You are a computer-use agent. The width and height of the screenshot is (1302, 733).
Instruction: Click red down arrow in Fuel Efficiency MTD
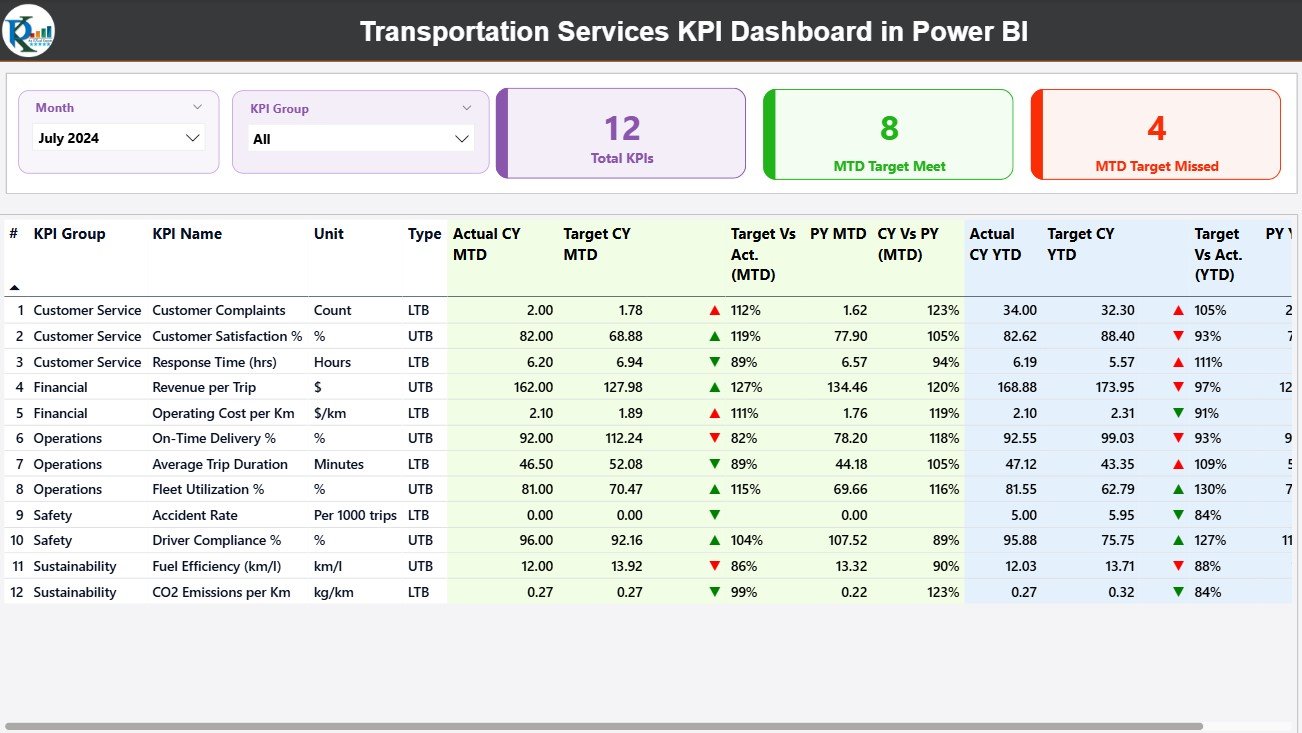tap(714, 567)
